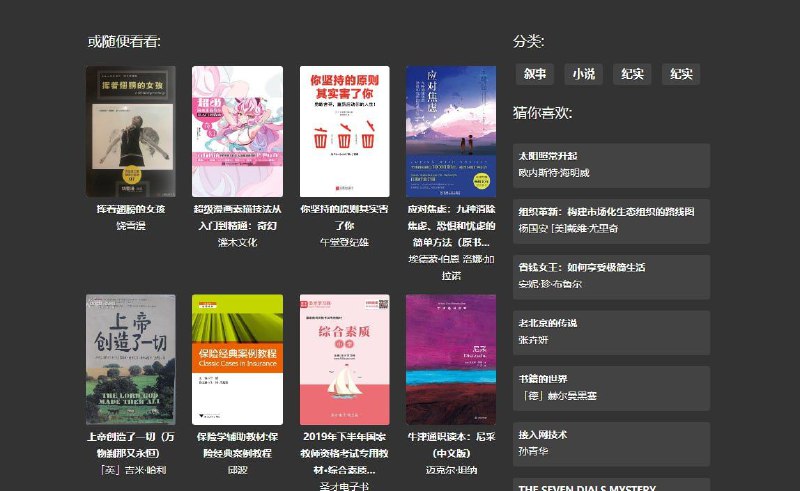Click author name 迈克尔·坦纳
Viewport: 800px width, 491px height.
[x=451, y=470]
